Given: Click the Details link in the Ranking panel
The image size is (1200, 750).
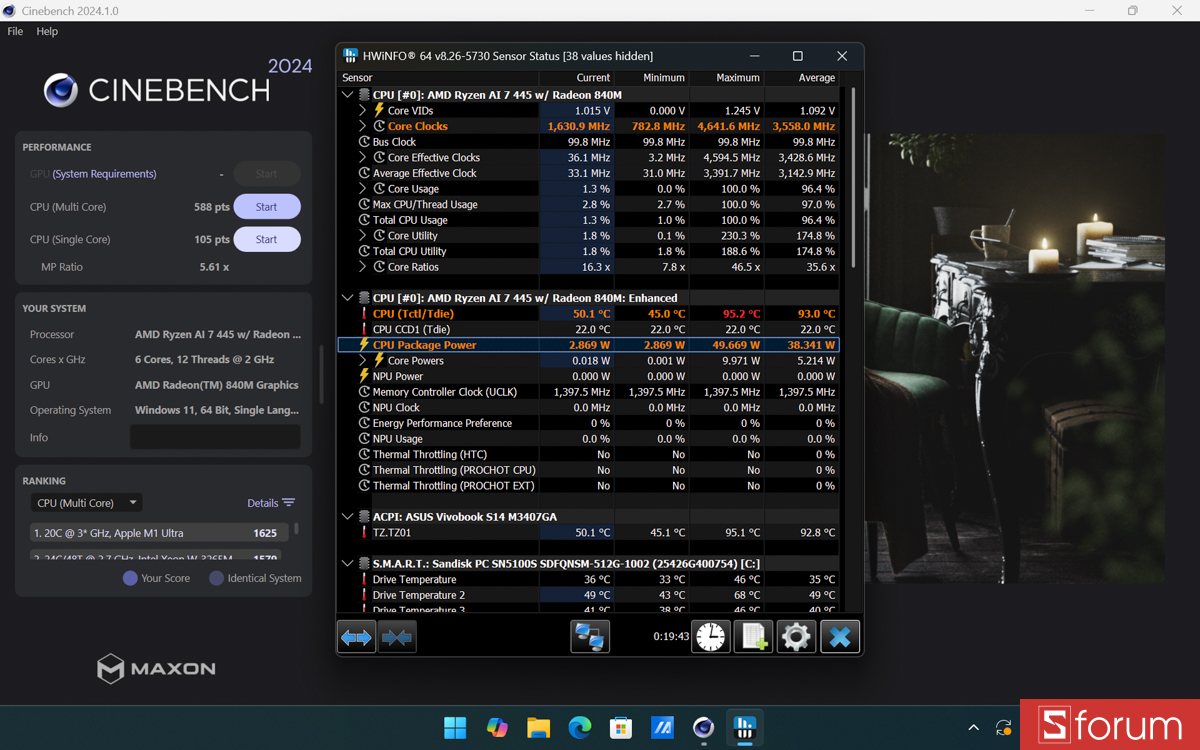Looking at the screenshot, I should point(262,502).
